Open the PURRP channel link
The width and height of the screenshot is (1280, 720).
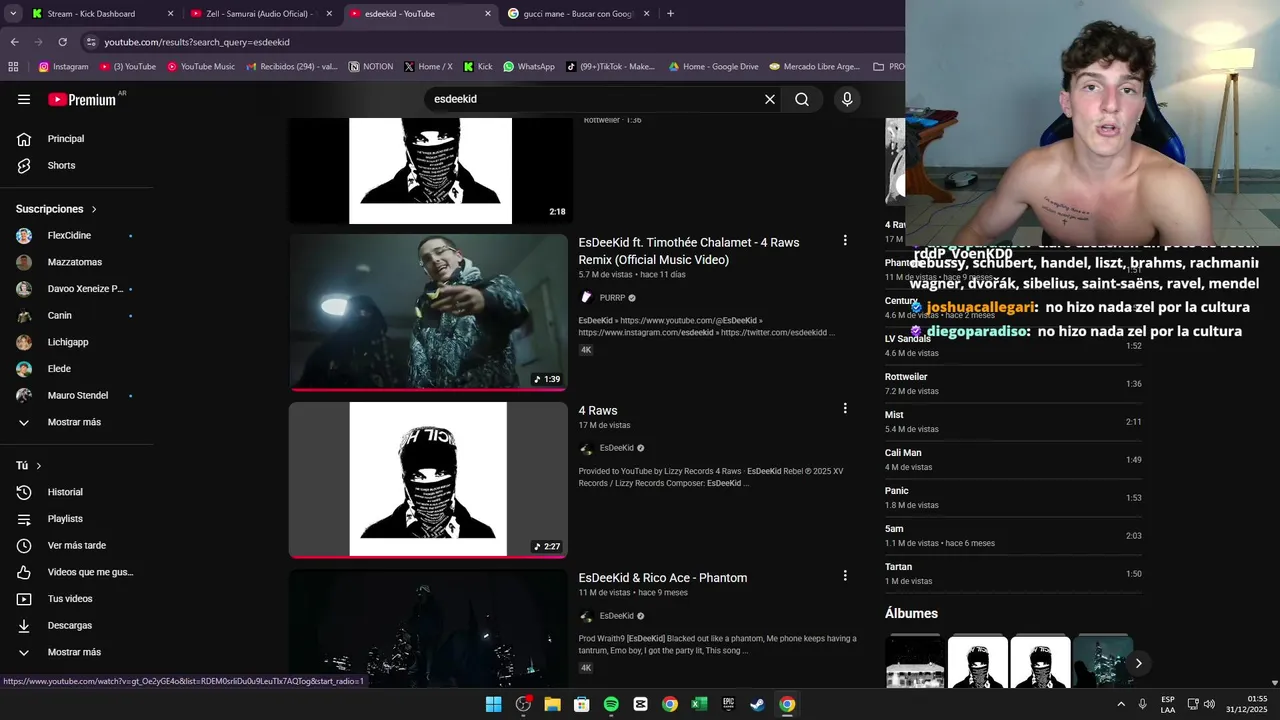coord(612,298)
